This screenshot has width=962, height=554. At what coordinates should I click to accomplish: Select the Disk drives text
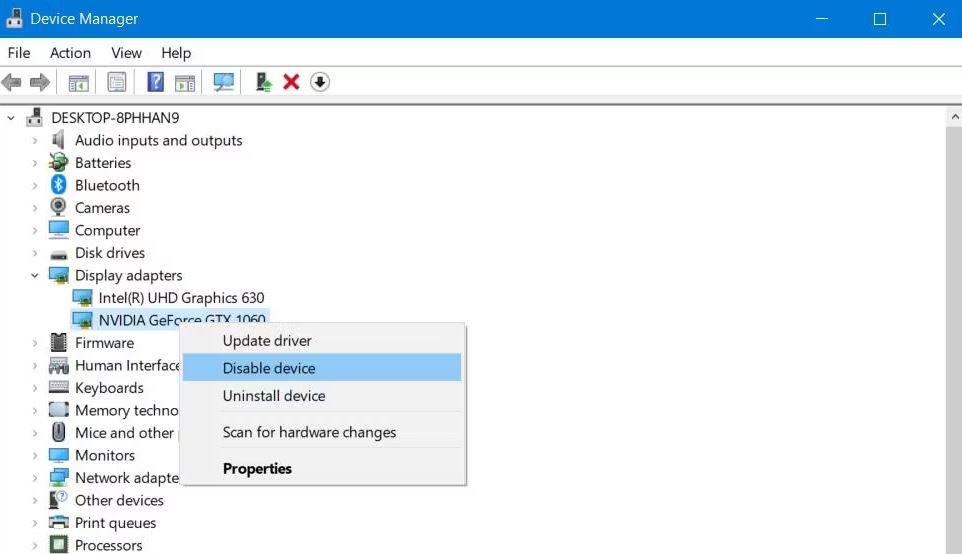pyautogui.click(x=110, y=253)
